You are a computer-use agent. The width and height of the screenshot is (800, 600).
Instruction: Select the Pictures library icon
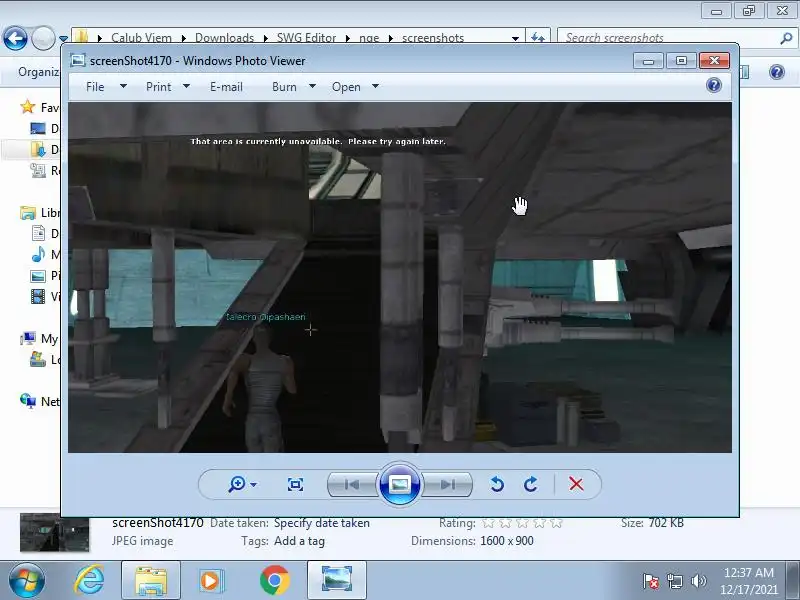pos(38,276)
